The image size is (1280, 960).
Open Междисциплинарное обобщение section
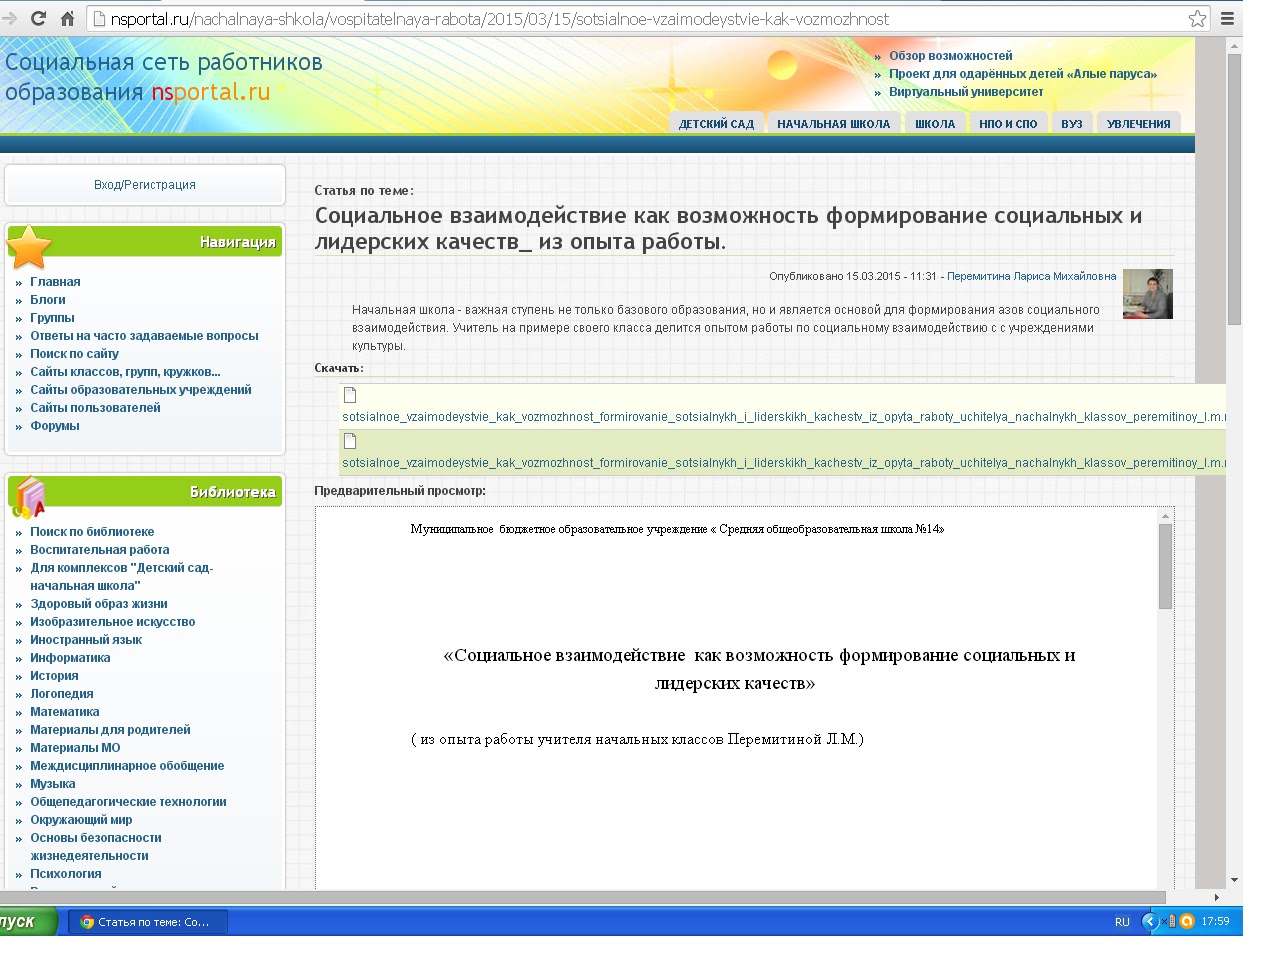coord(127,766)
